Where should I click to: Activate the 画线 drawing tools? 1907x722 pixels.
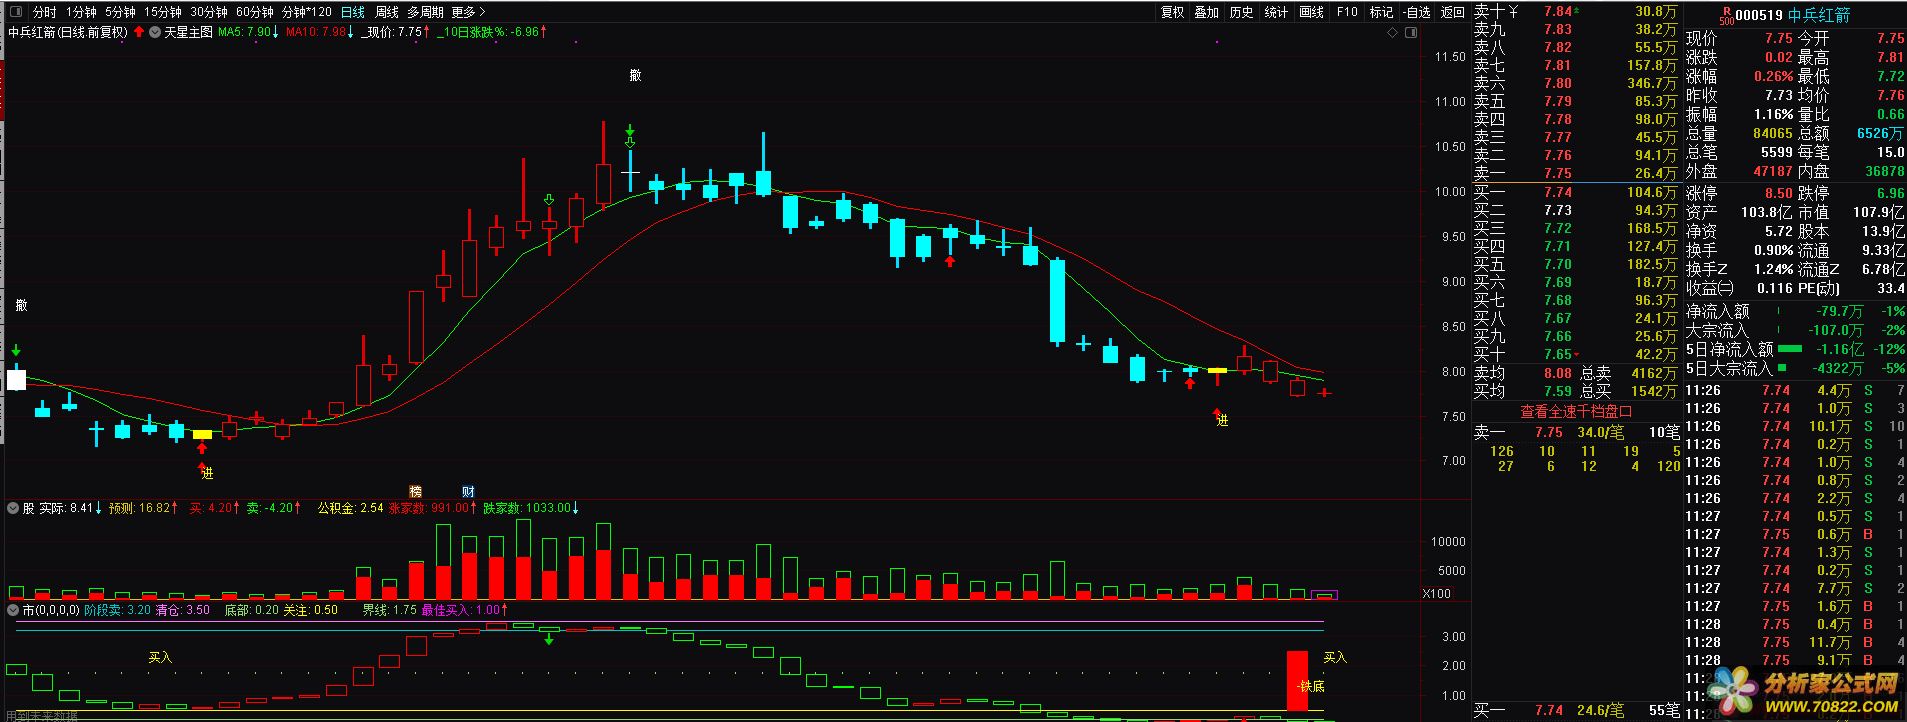tap(1311, 12)
